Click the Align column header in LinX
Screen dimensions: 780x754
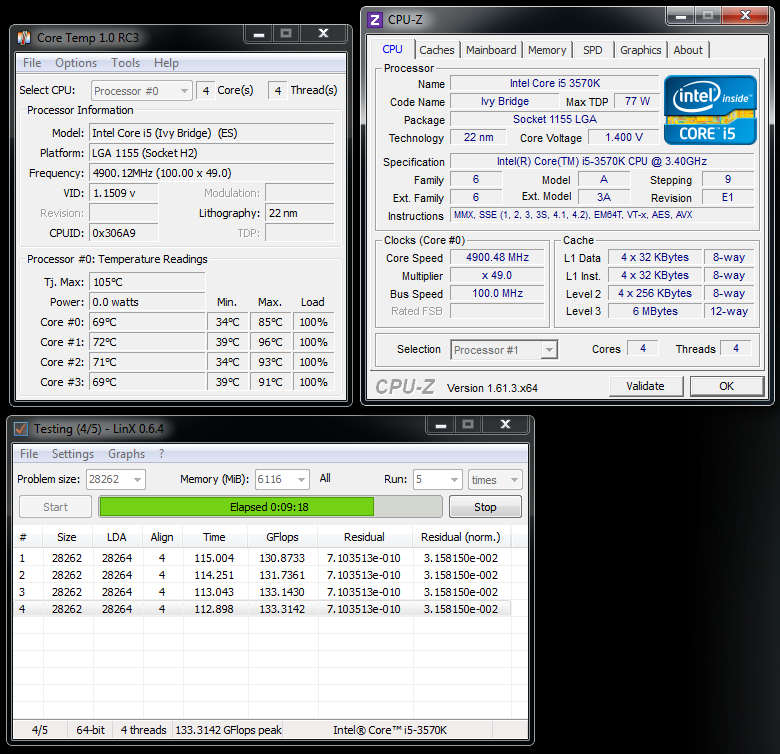[x=162, y=537]
